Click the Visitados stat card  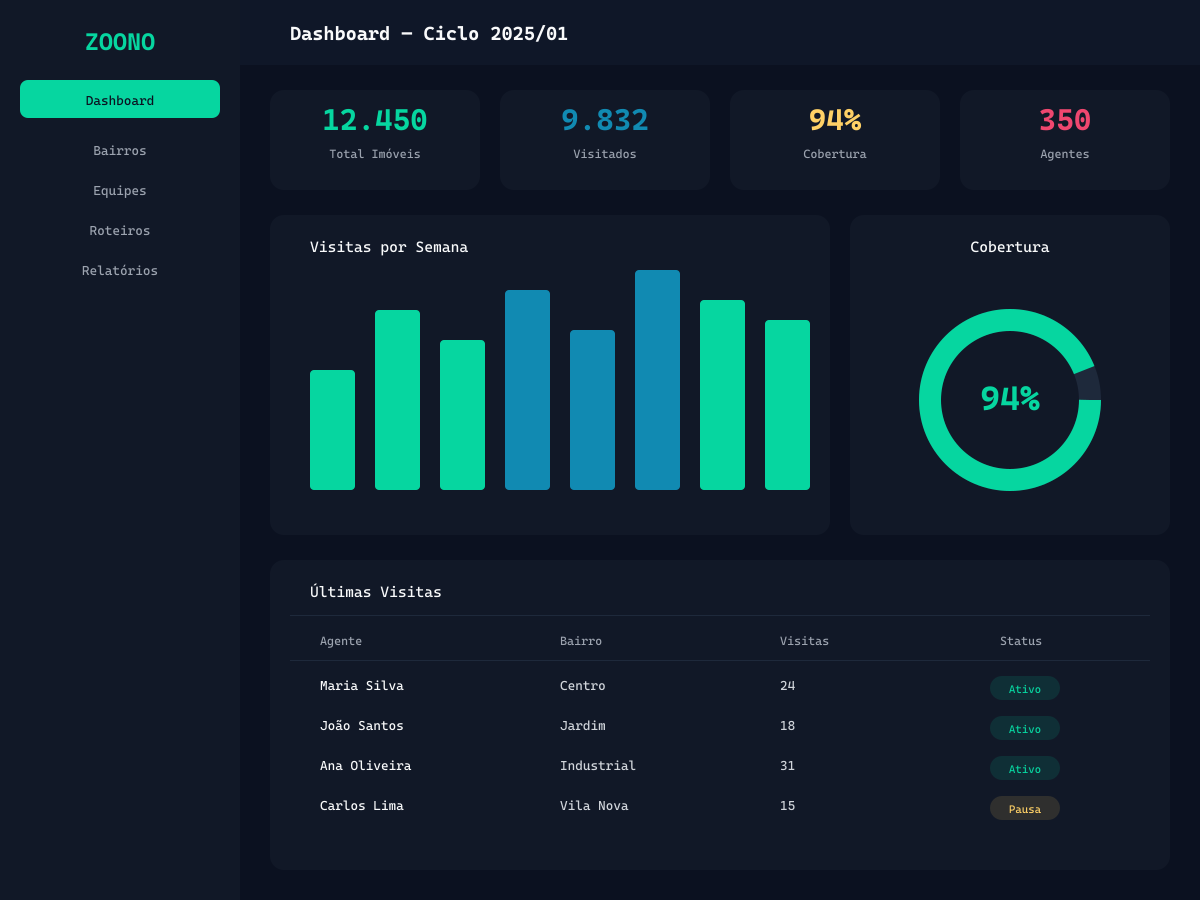pos(604,139)
